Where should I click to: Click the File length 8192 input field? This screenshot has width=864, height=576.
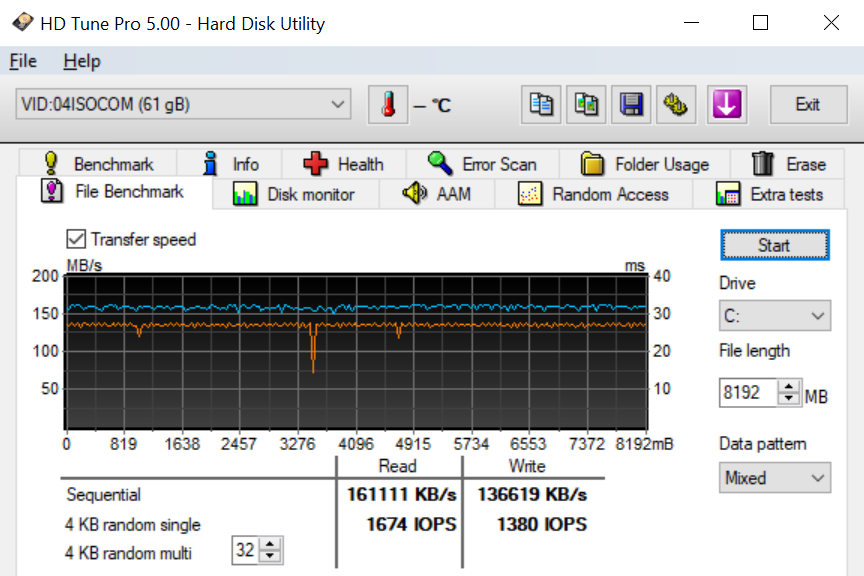tap(748, 392)
